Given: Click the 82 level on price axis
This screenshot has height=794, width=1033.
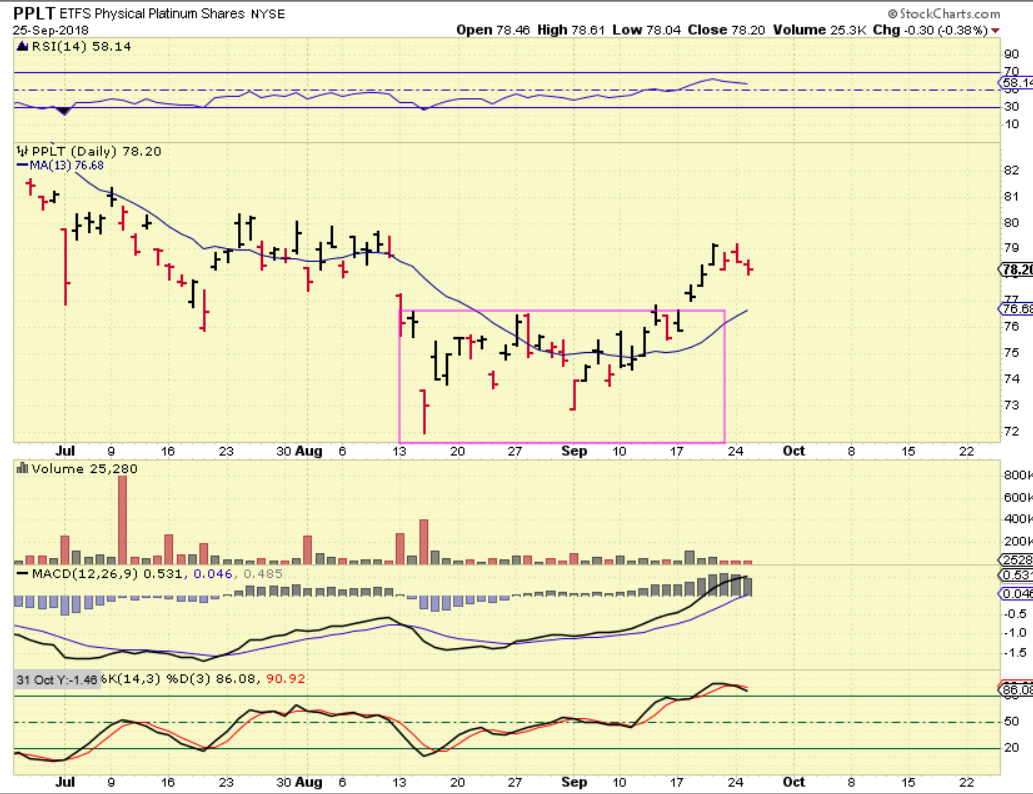Looking at the screenshot, I should [1011, 171].
